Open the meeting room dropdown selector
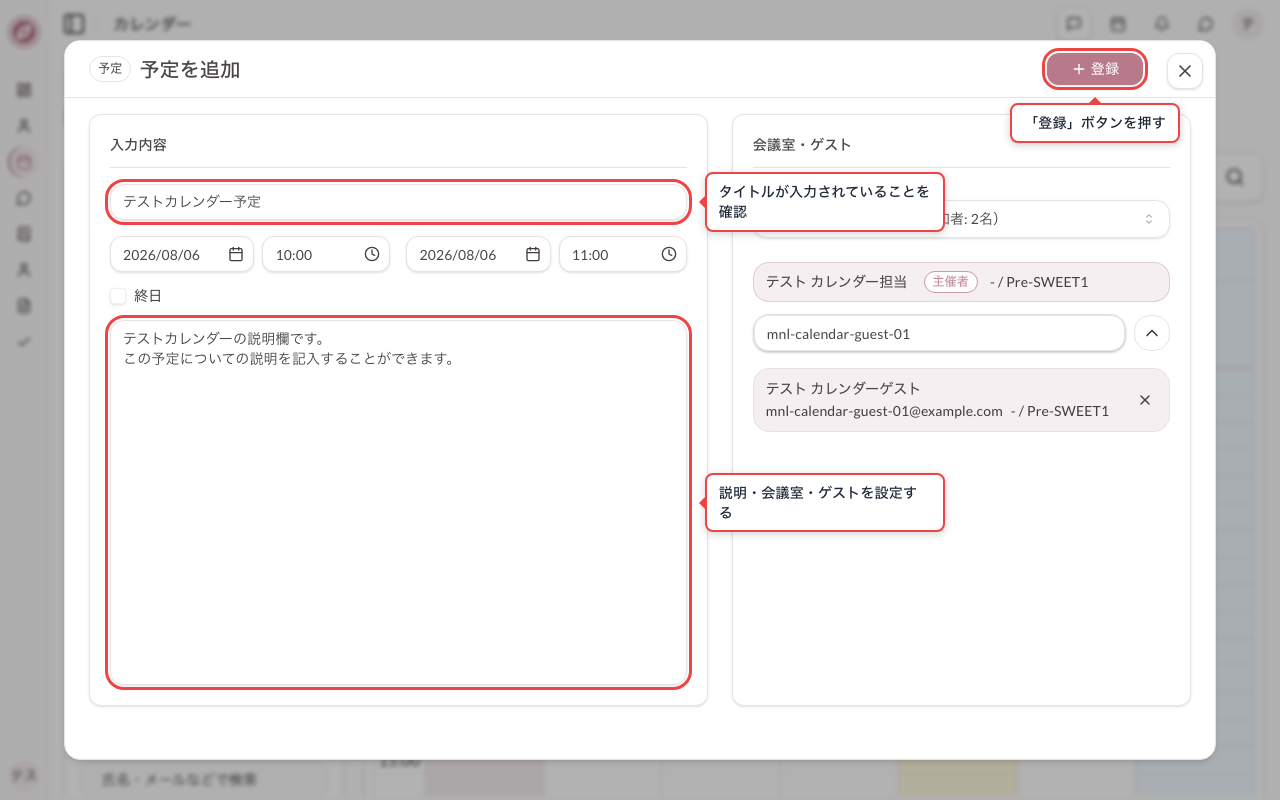Viewport: 1280px width, 800px height. [961, 219]
